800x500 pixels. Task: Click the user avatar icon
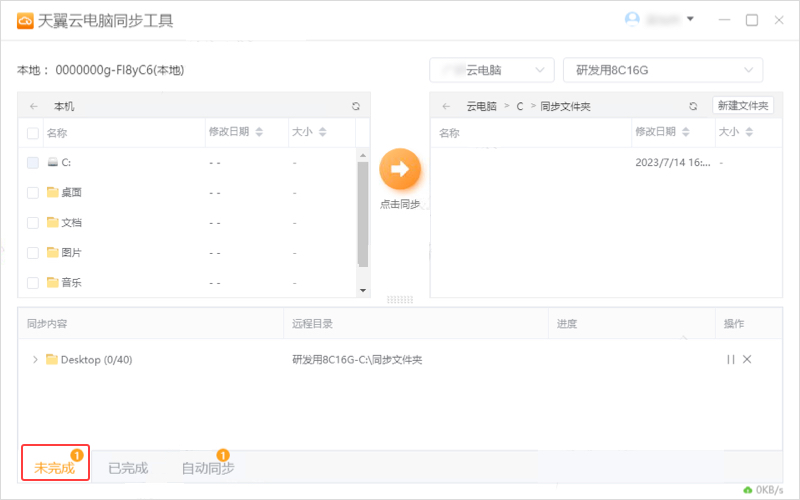pyautogui.click(x=632, y=19)
